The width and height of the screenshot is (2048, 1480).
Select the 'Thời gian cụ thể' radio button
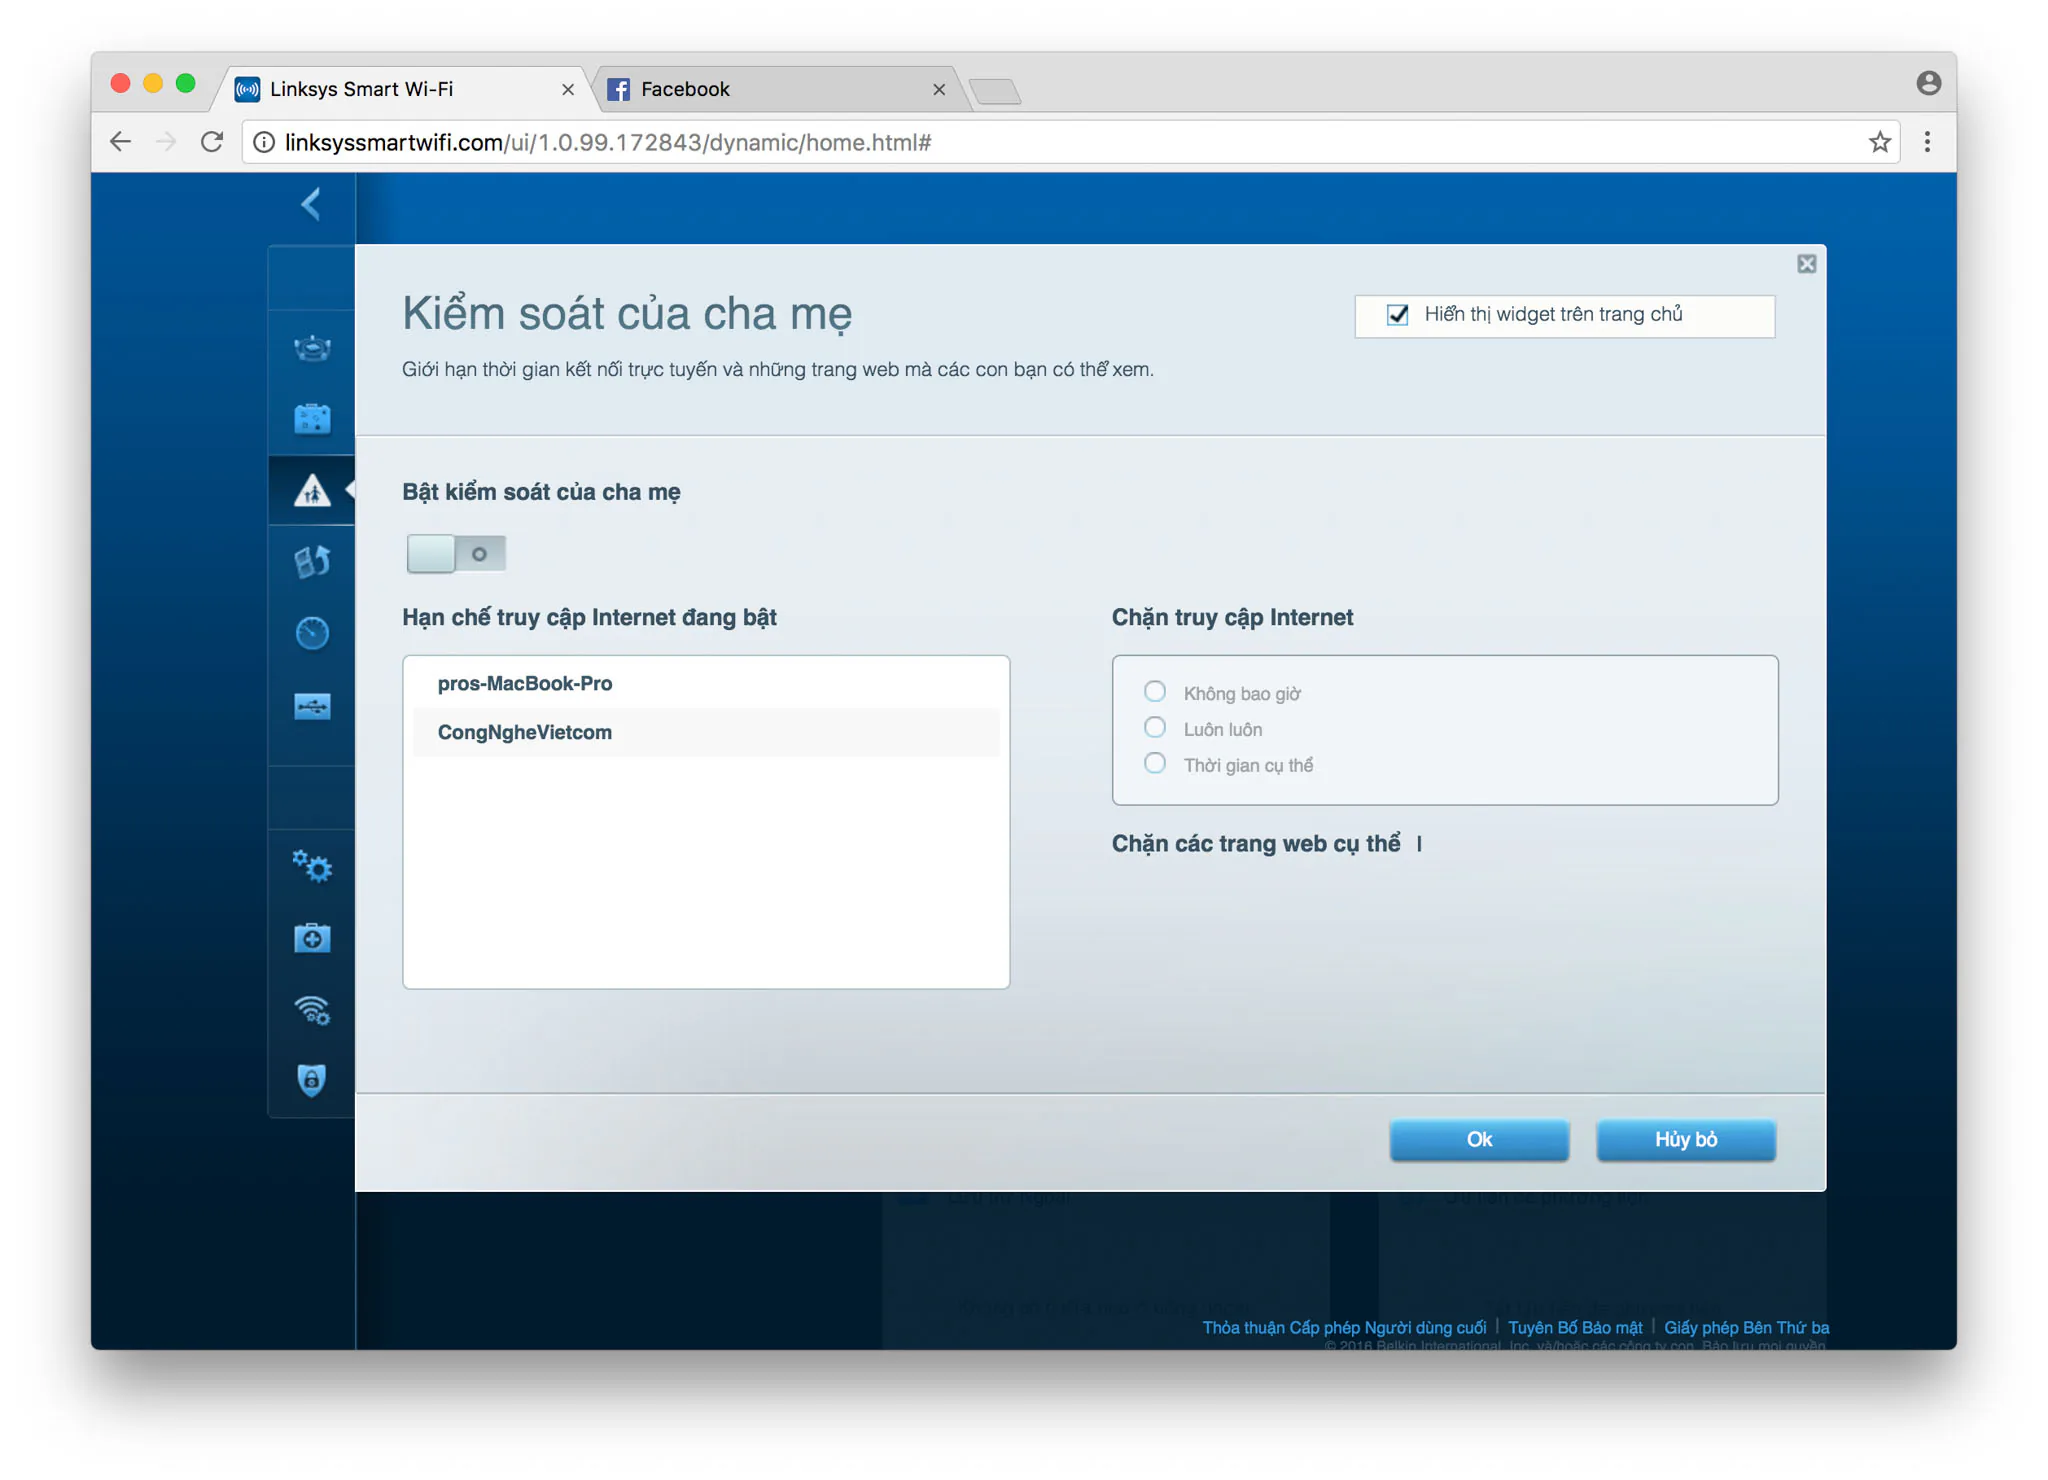pyautogui.click(x=1155, y=763)
